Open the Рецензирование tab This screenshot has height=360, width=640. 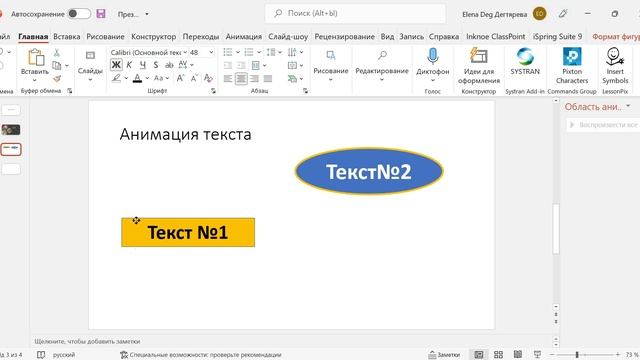(x=344, y=36)
